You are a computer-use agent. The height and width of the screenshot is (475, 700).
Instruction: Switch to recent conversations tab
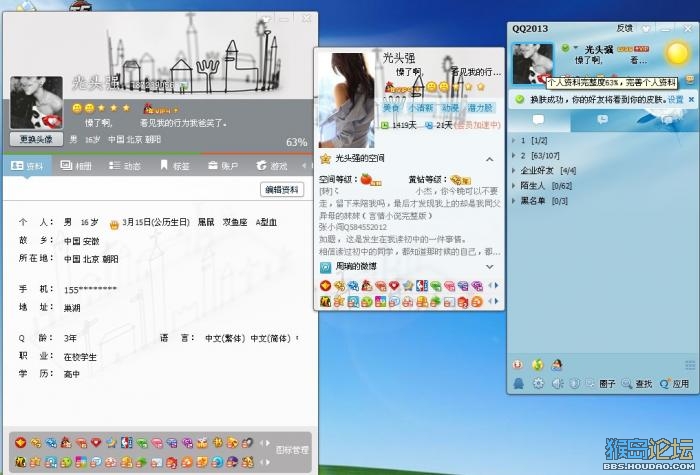point(602,120)
